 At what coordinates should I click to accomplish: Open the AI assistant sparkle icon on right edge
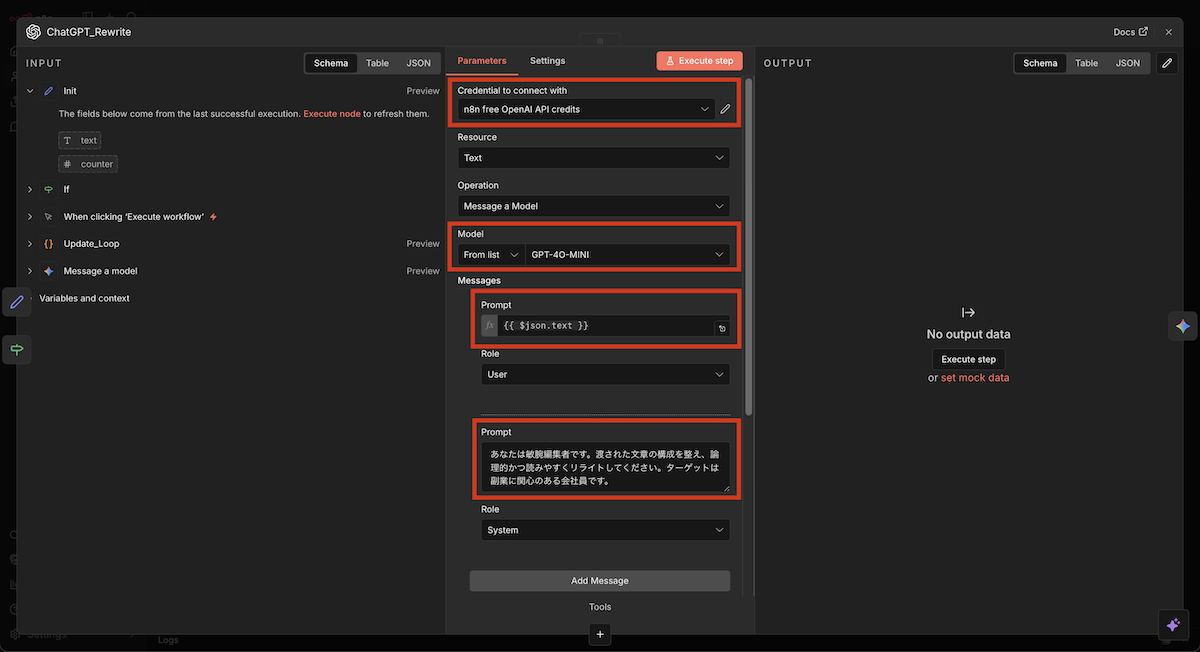(x=1182, y=326)
